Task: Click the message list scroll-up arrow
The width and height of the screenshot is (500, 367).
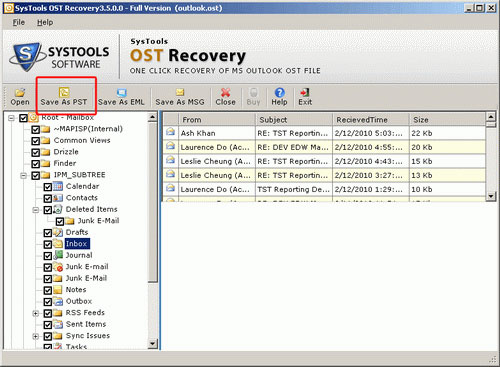Action: tap(490, 117)
